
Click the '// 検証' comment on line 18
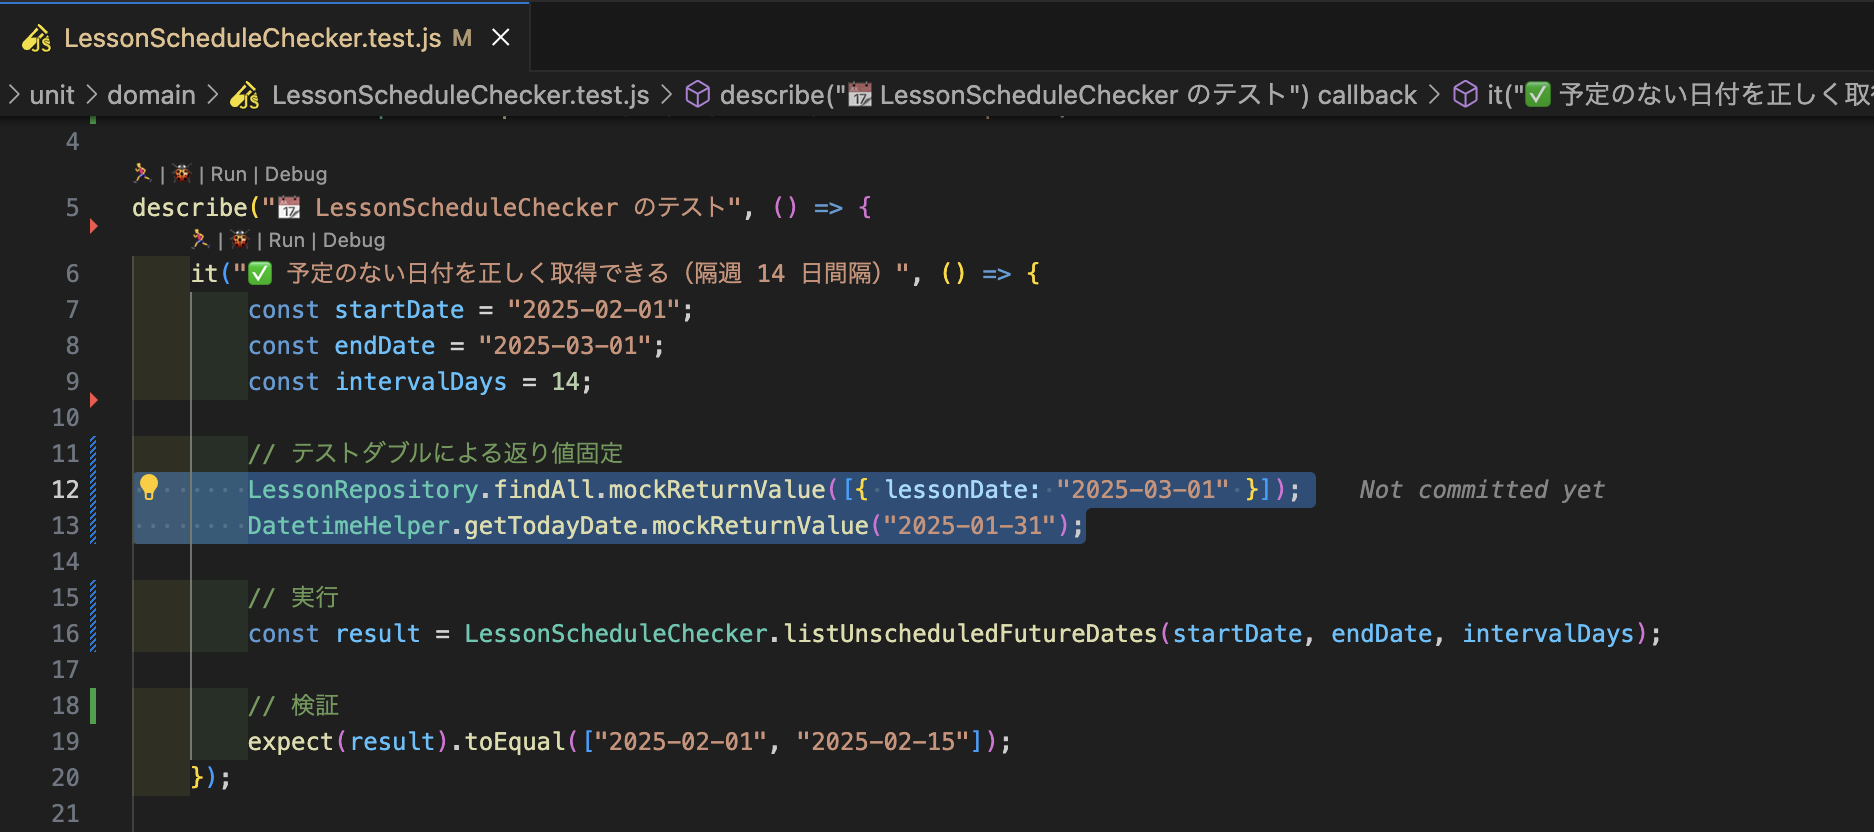coord(293,706)
